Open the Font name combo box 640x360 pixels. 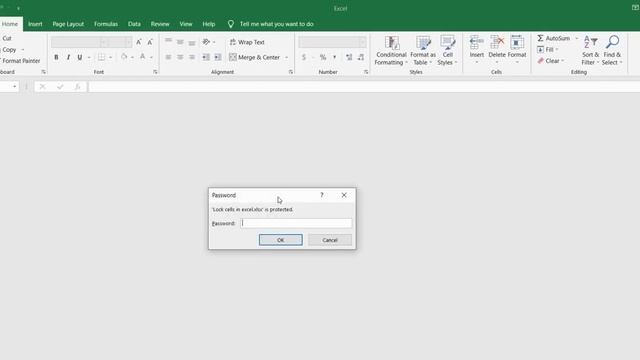[79, 42]
